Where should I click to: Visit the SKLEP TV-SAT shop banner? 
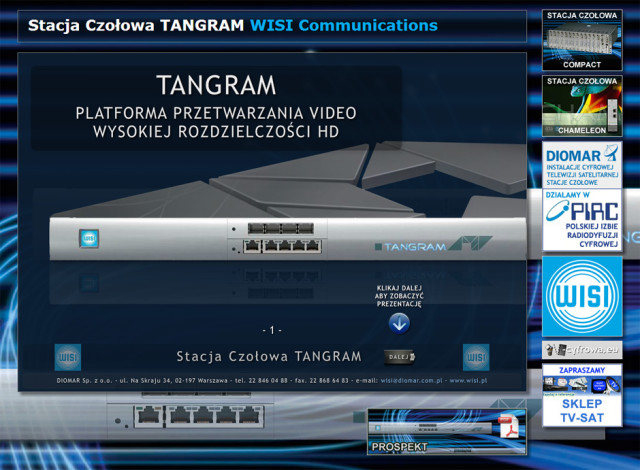coord(582,395)
